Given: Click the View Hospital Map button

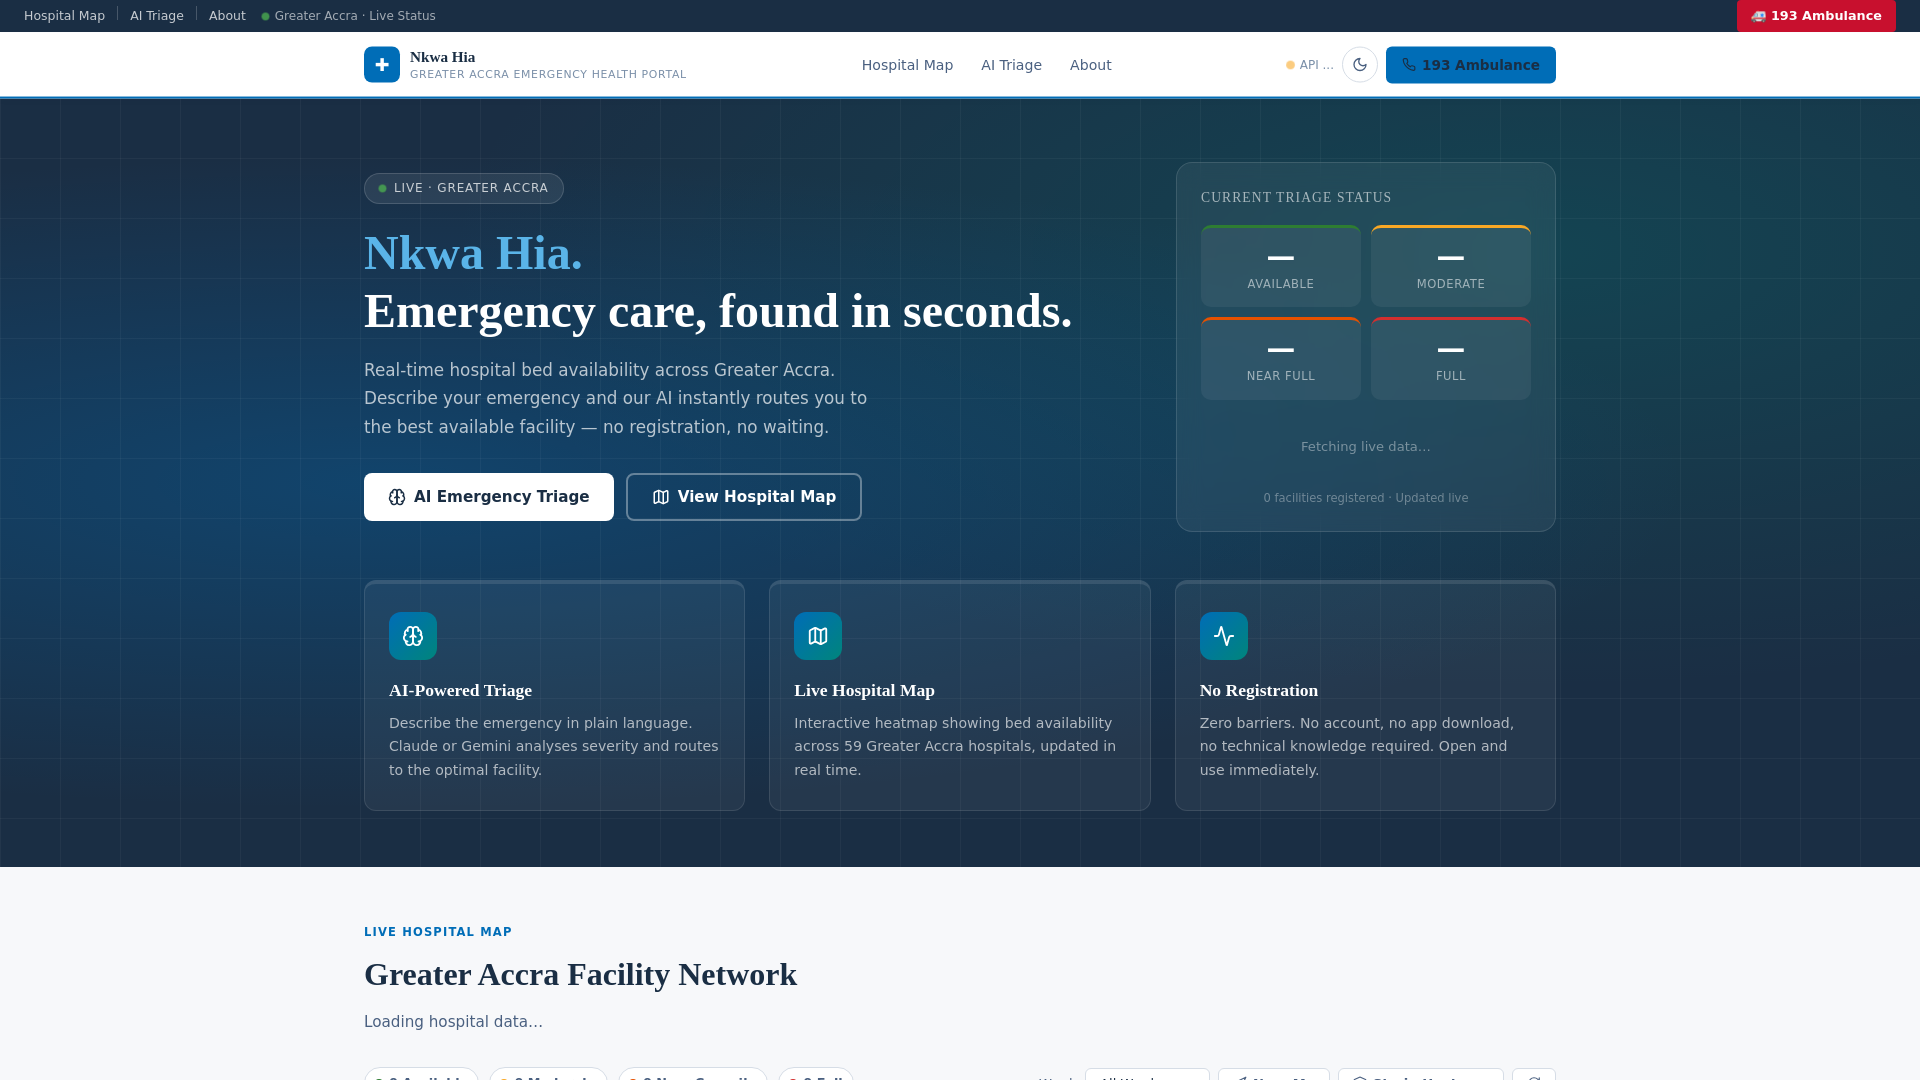Looking at the screenshot, I should click(744, 497).
